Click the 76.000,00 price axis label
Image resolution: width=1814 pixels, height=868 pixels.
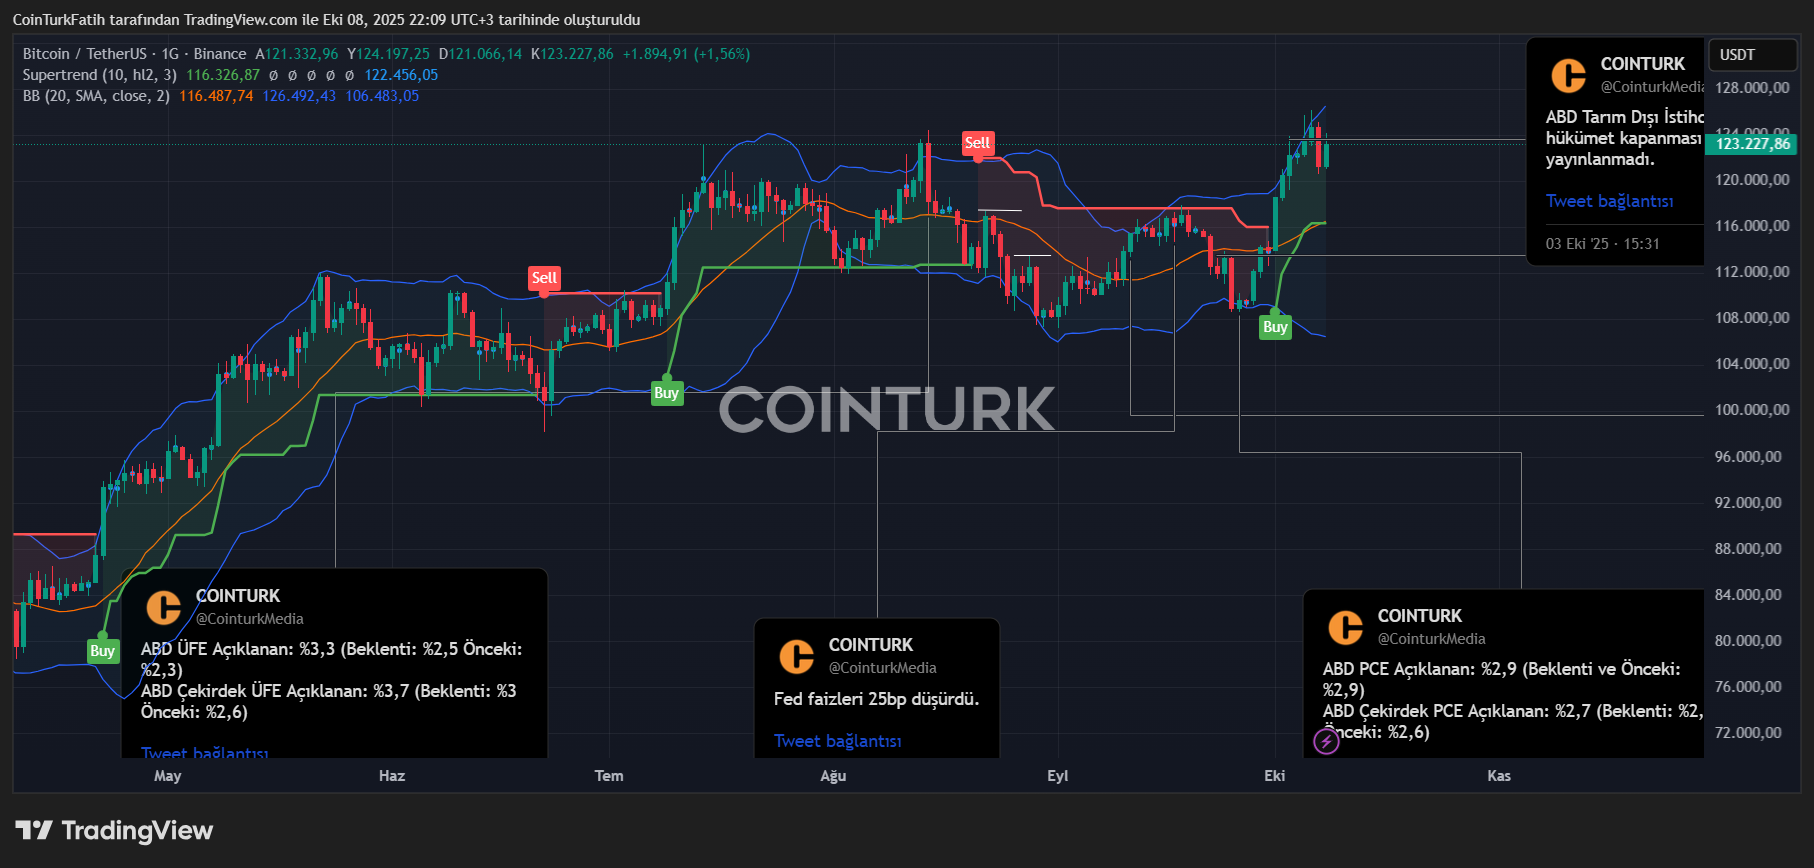coord(1748,687)
